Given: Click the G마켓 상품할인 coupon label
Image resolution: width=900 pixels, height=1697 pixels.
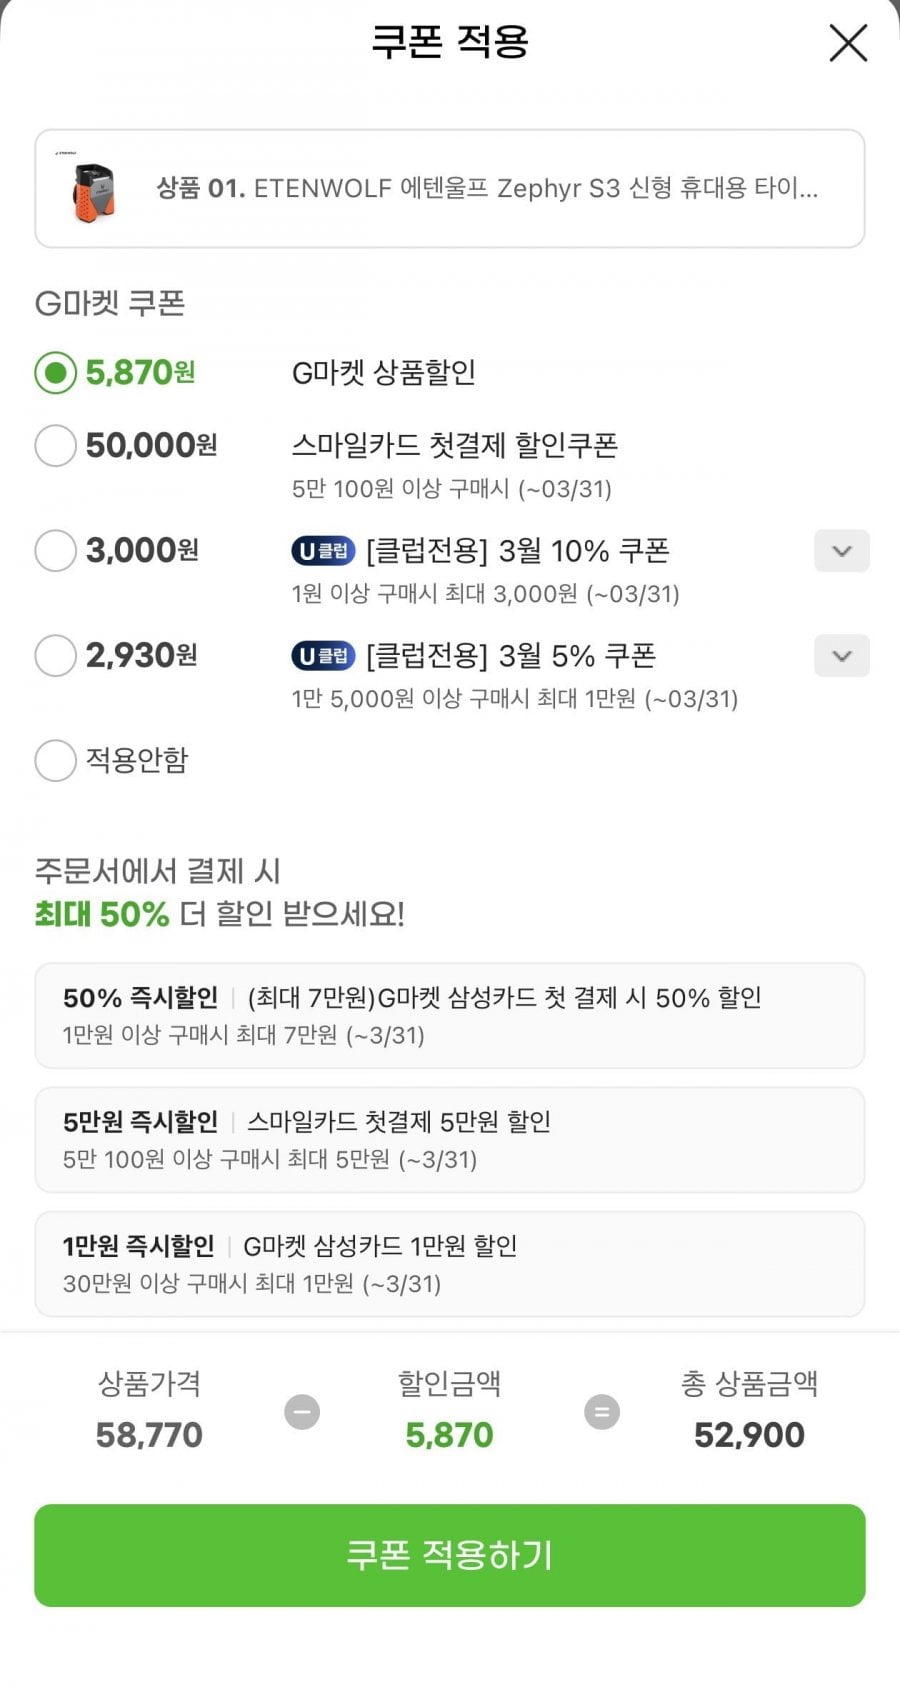Looking at the screenshot, I should (384, 373).
